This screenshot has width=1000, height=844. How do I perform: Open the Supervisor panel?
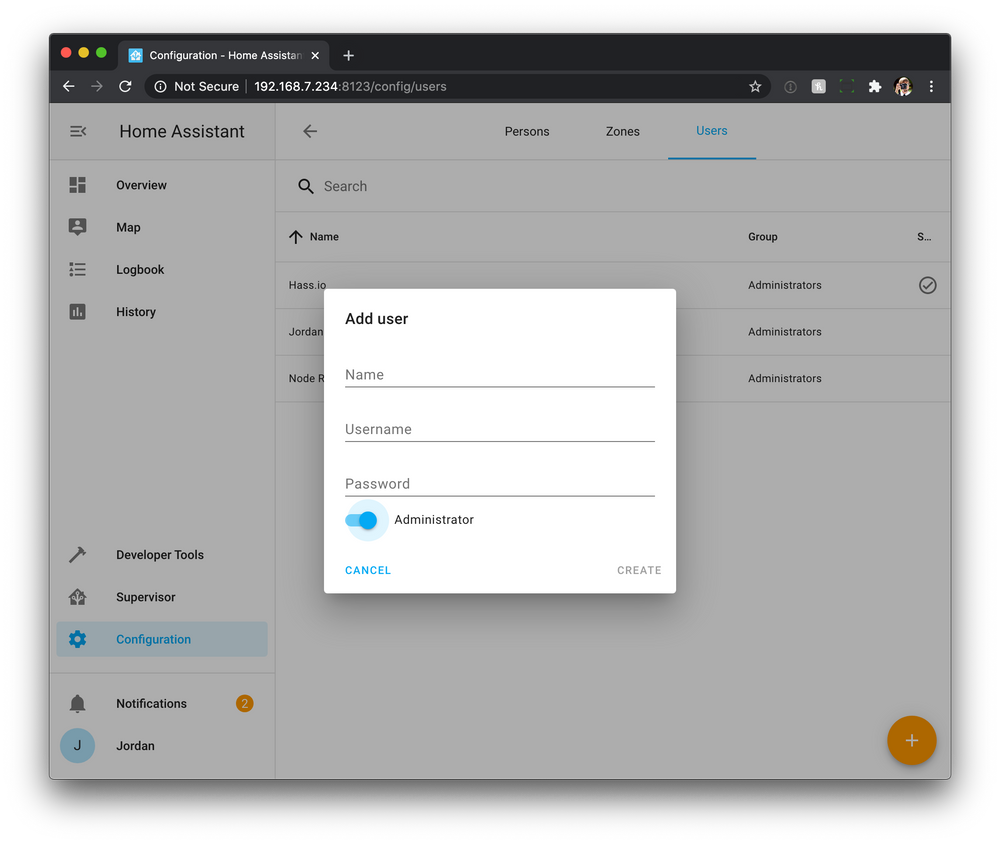click(x=146, y=596)
